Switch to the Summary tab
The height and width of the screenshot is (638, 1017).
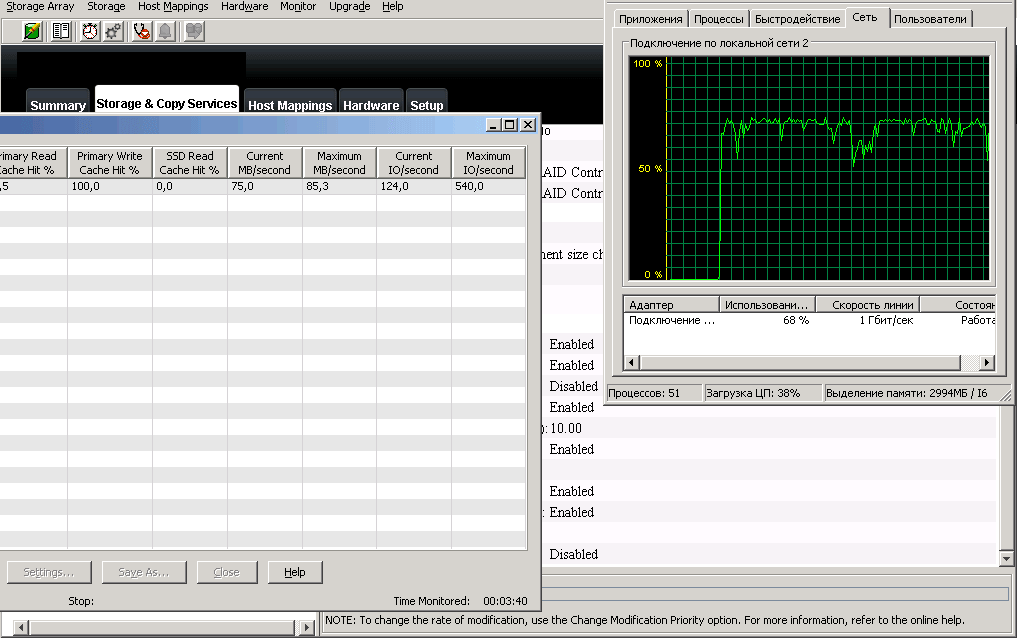tap(58, 105)
